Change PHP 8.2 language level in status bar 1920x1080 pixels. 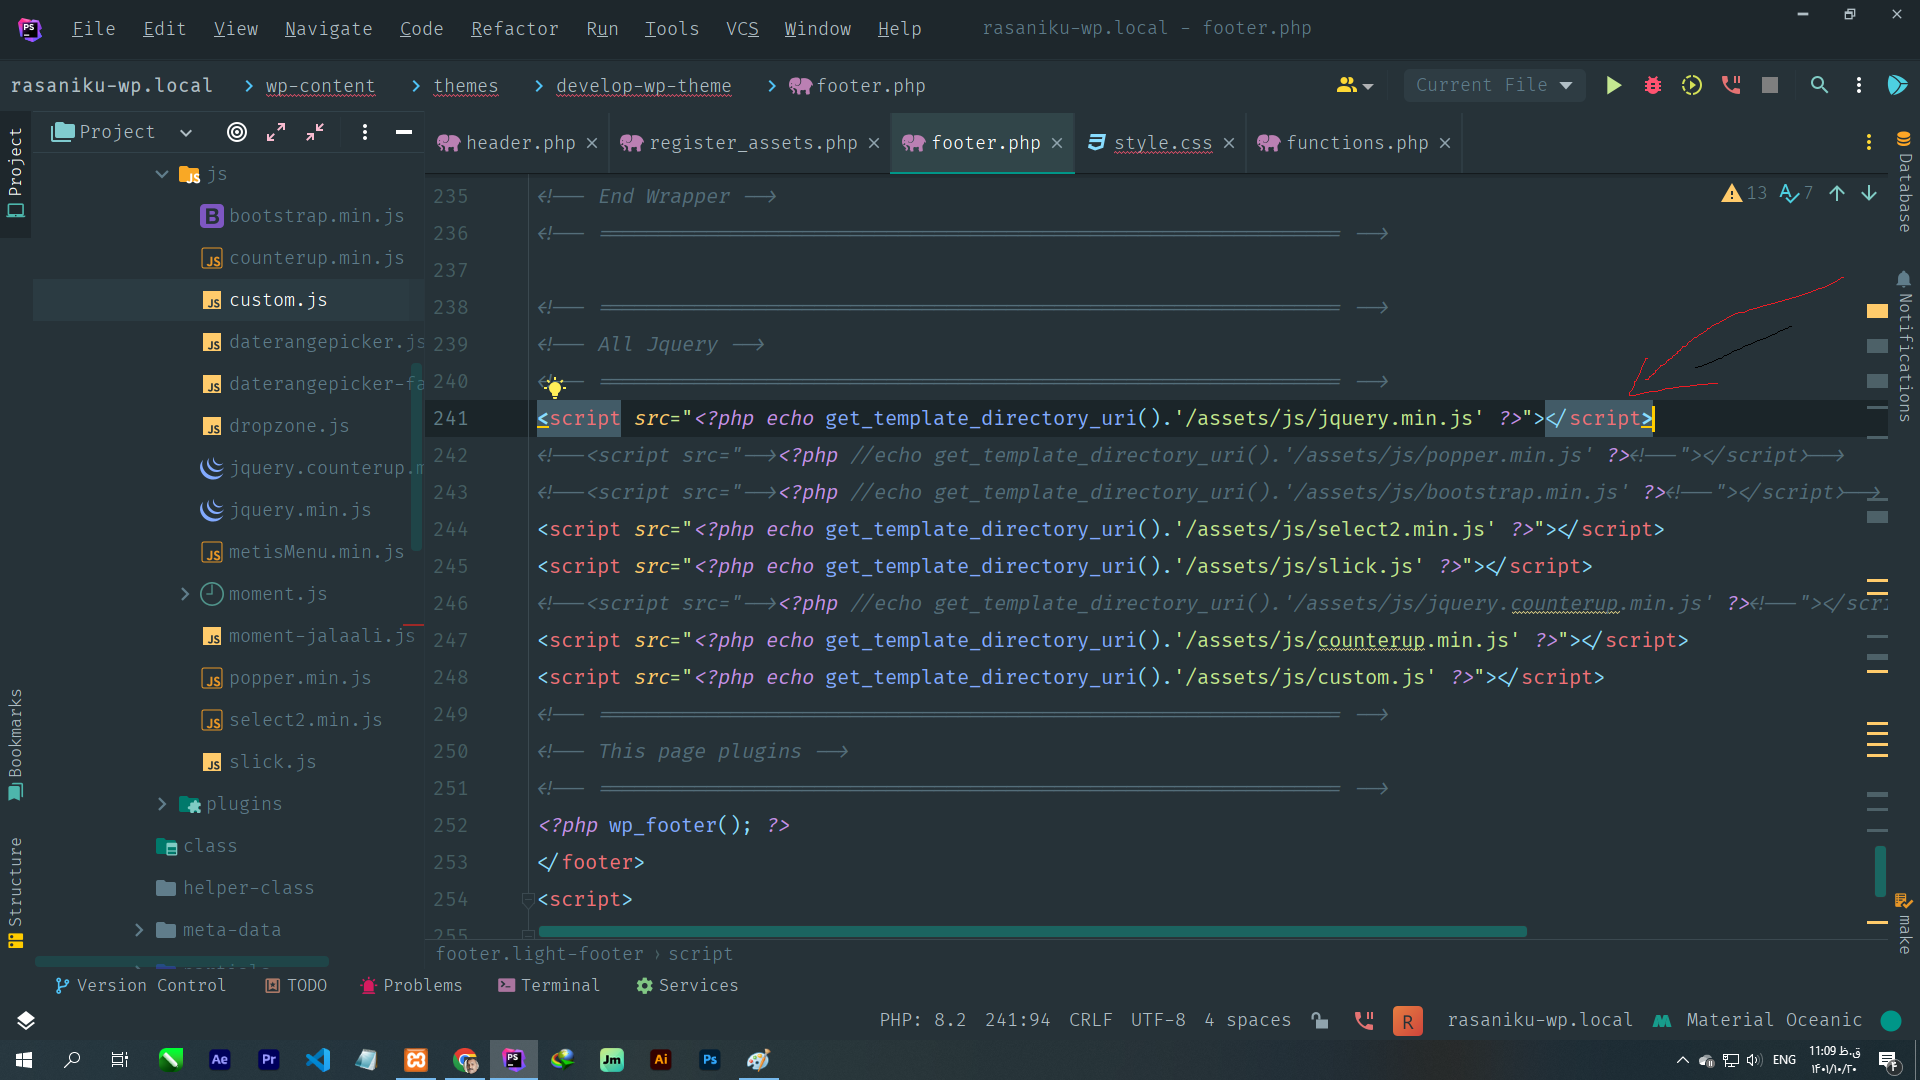coord(922,1020)
